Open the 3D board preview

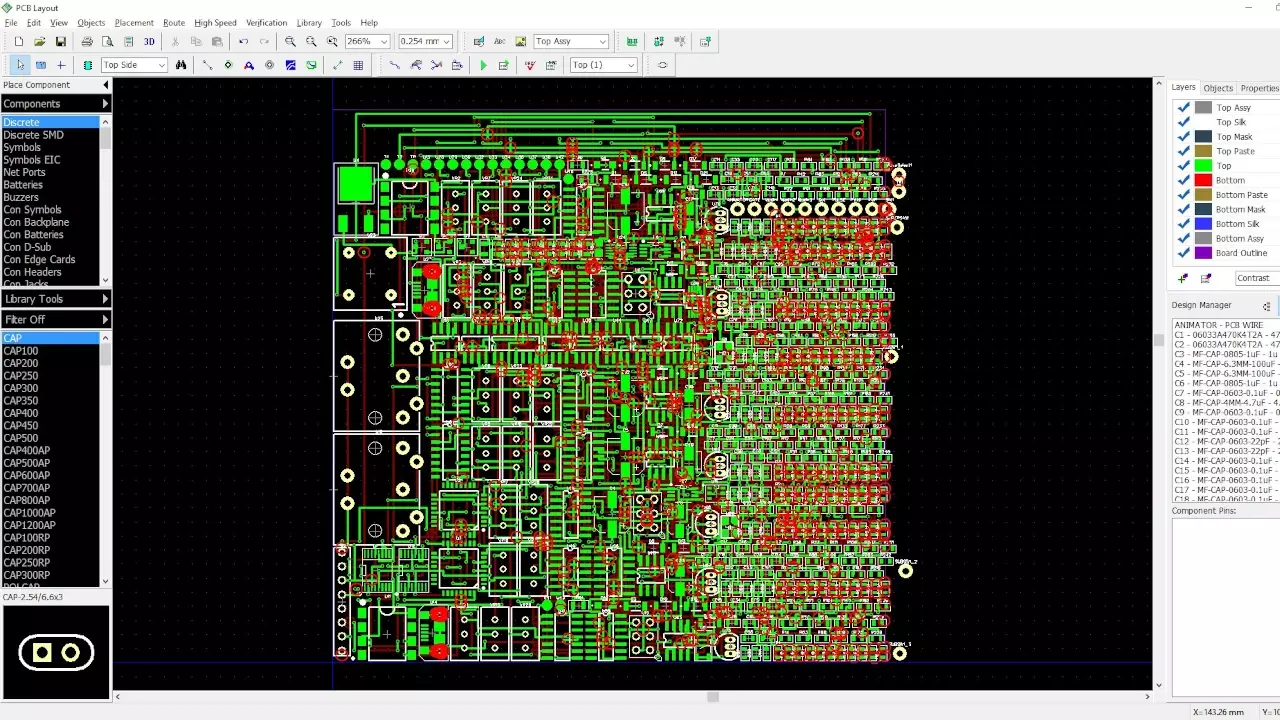150,41
